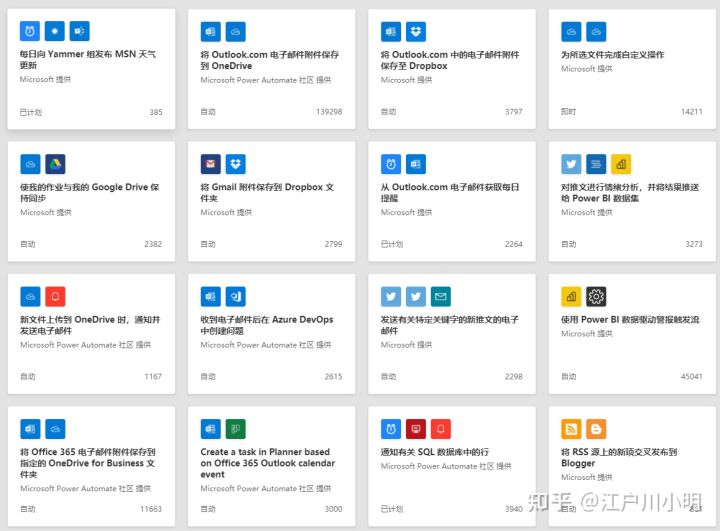Open the 为所选文件完成自定义操作 template
720x531 pixels.
[632, 69]
